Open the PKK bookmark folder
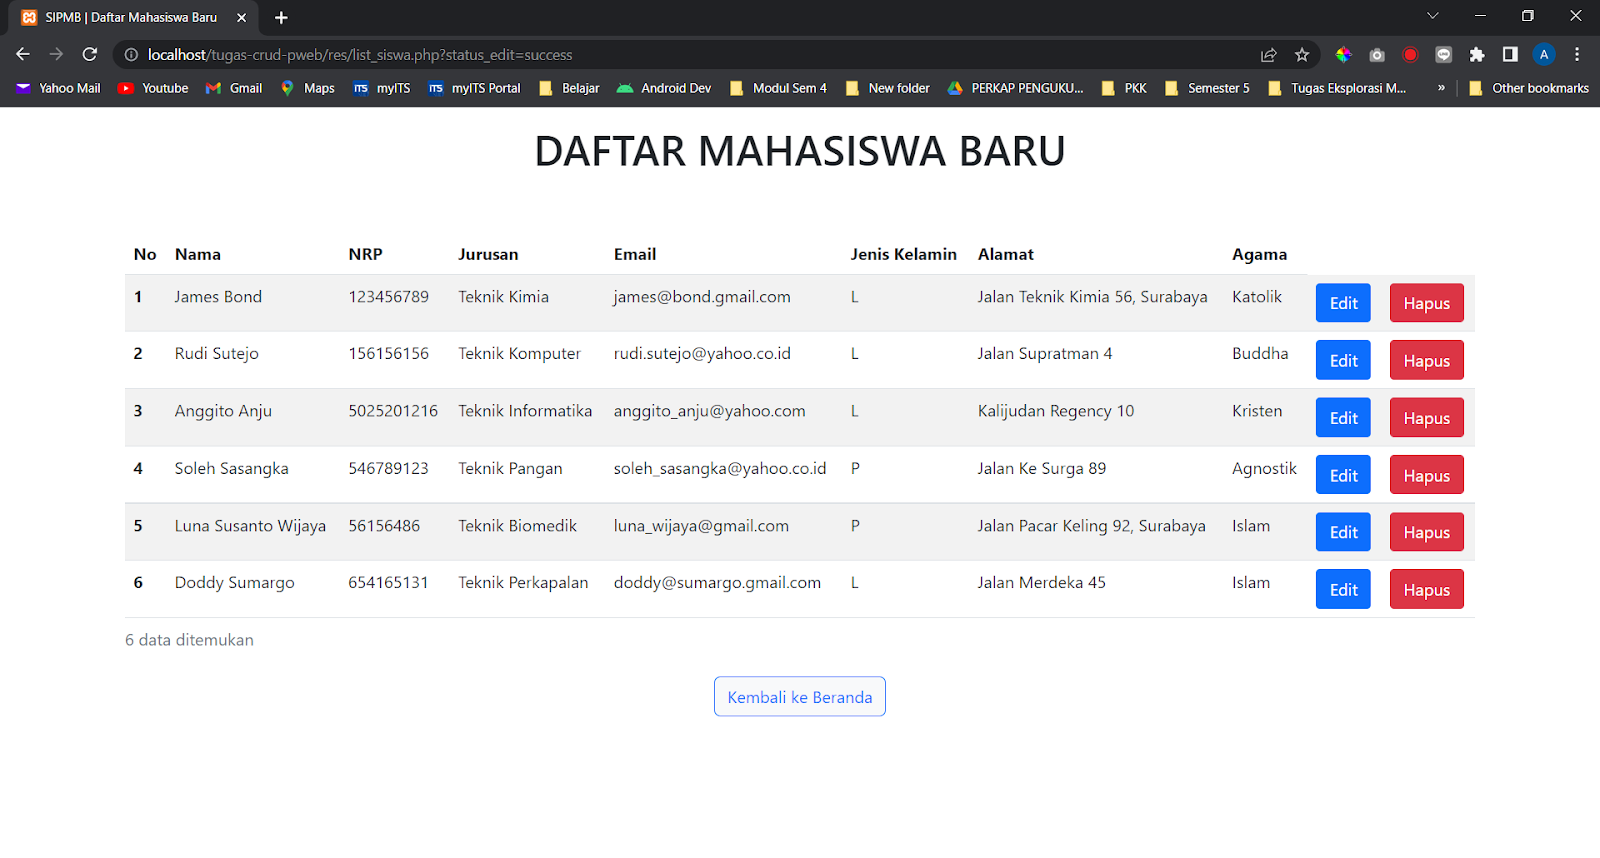Viewport: 1600px width, 858px height. (x=1124, y=88)
